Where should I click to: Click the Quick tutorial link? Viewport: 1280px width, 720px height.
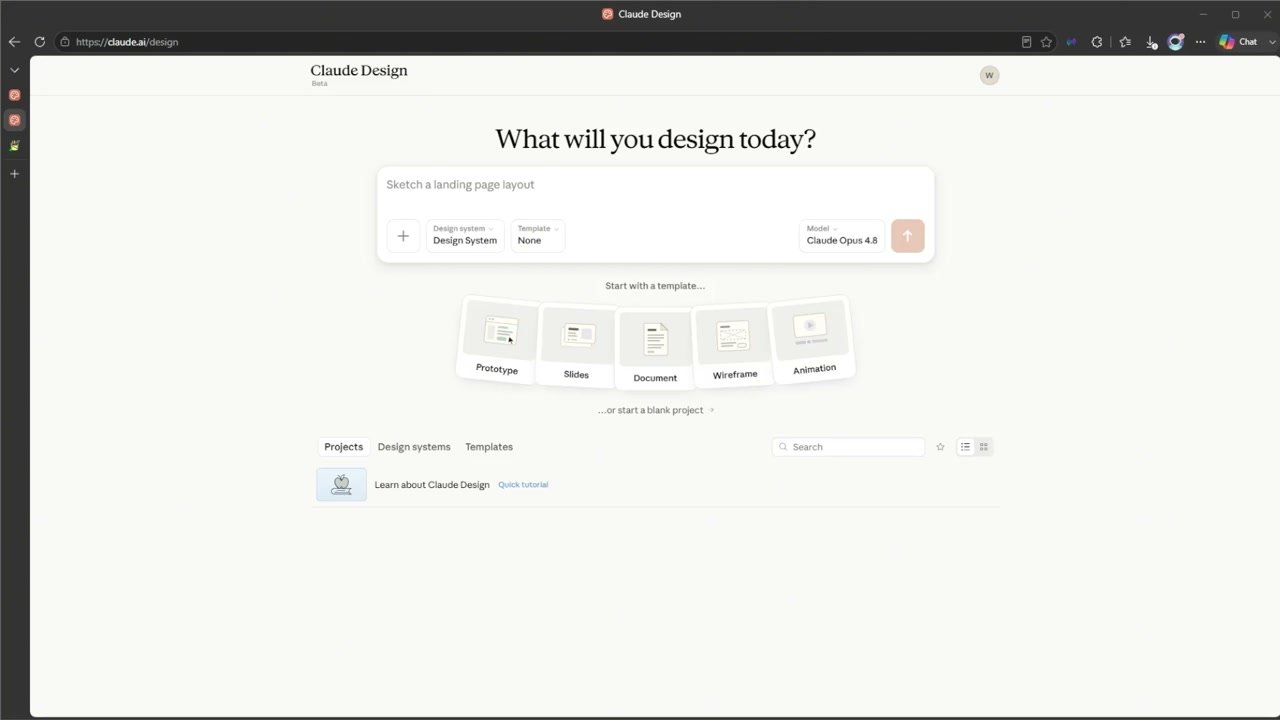click(523, 485)
